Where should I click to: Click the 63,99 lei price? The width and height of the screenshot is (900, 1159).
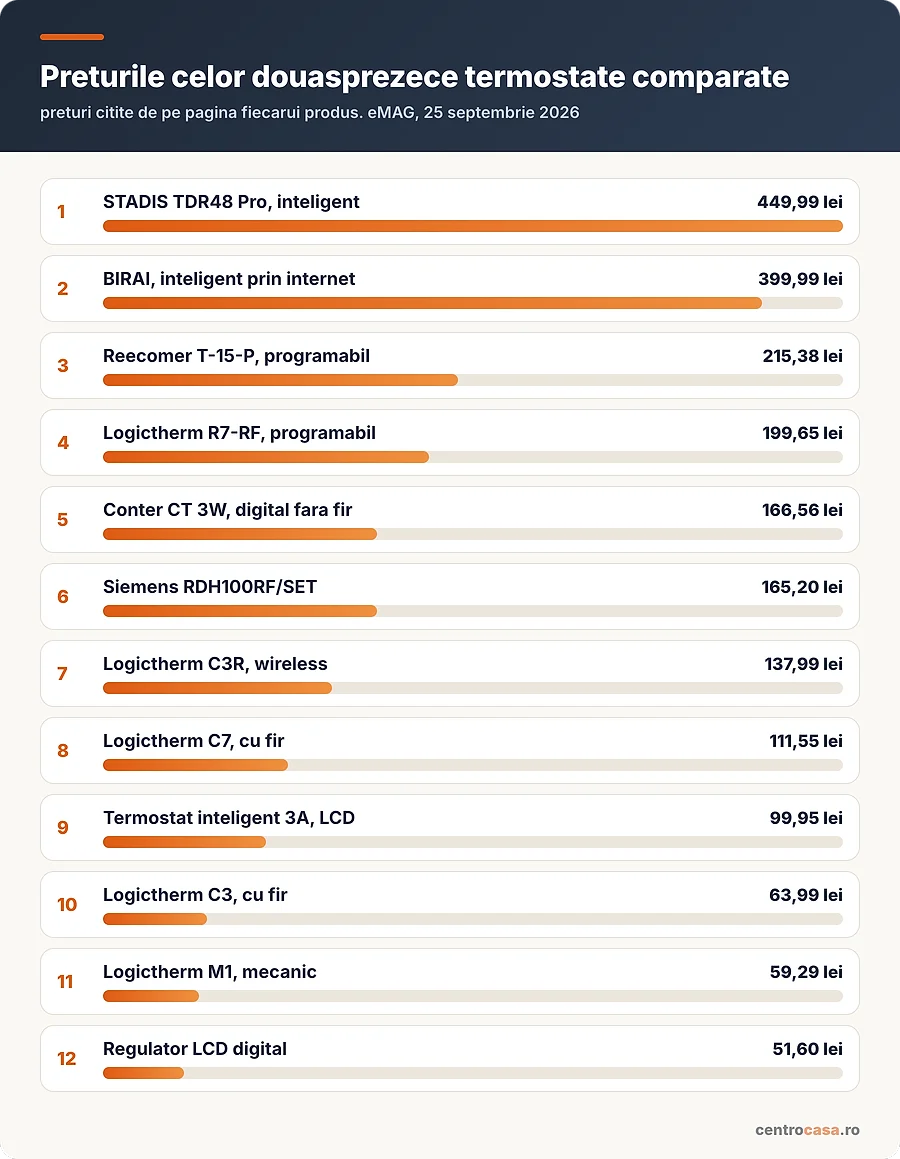(805, 895)
